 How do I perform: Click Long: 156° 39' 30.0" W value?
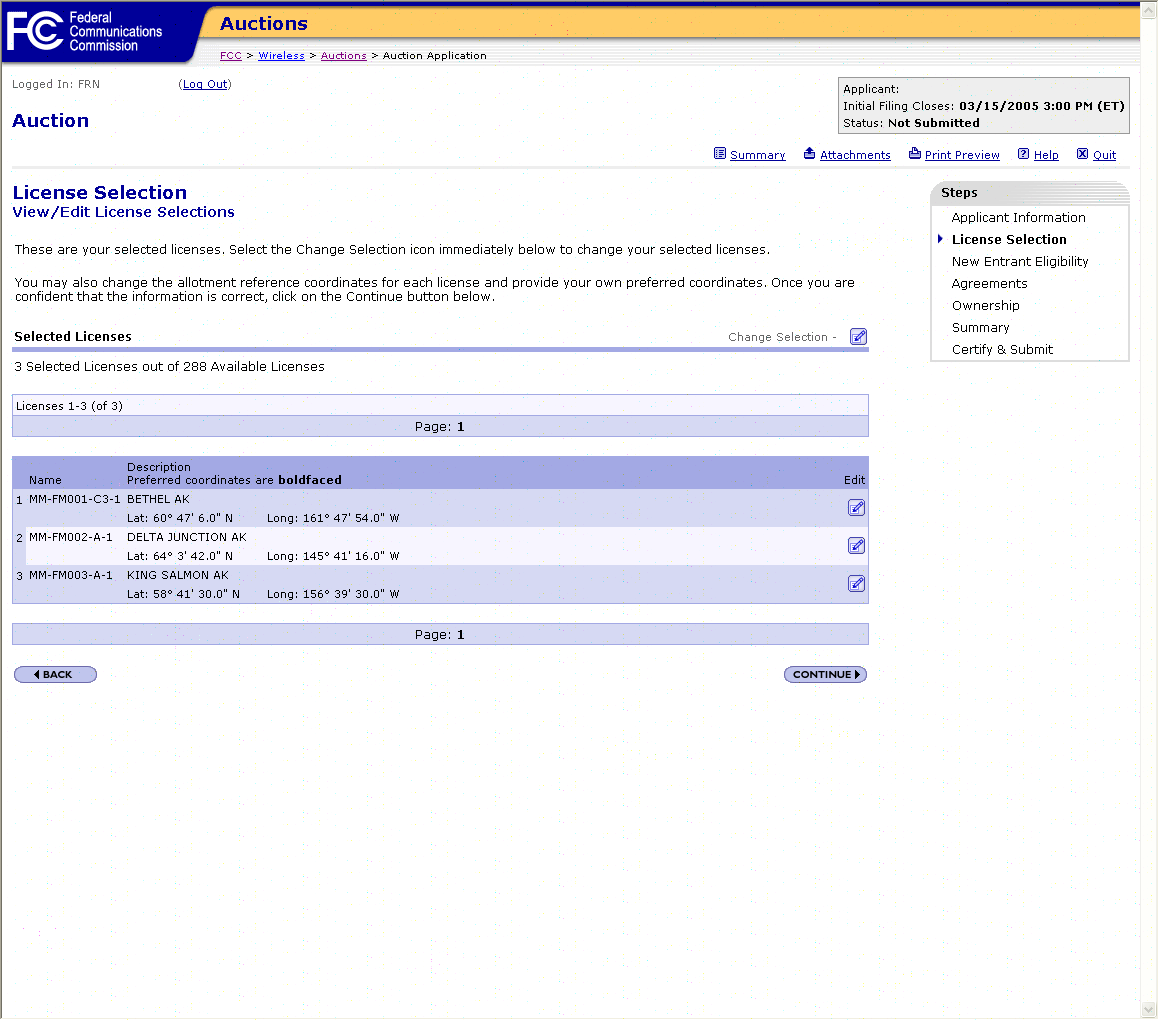[x=333, y=595]
